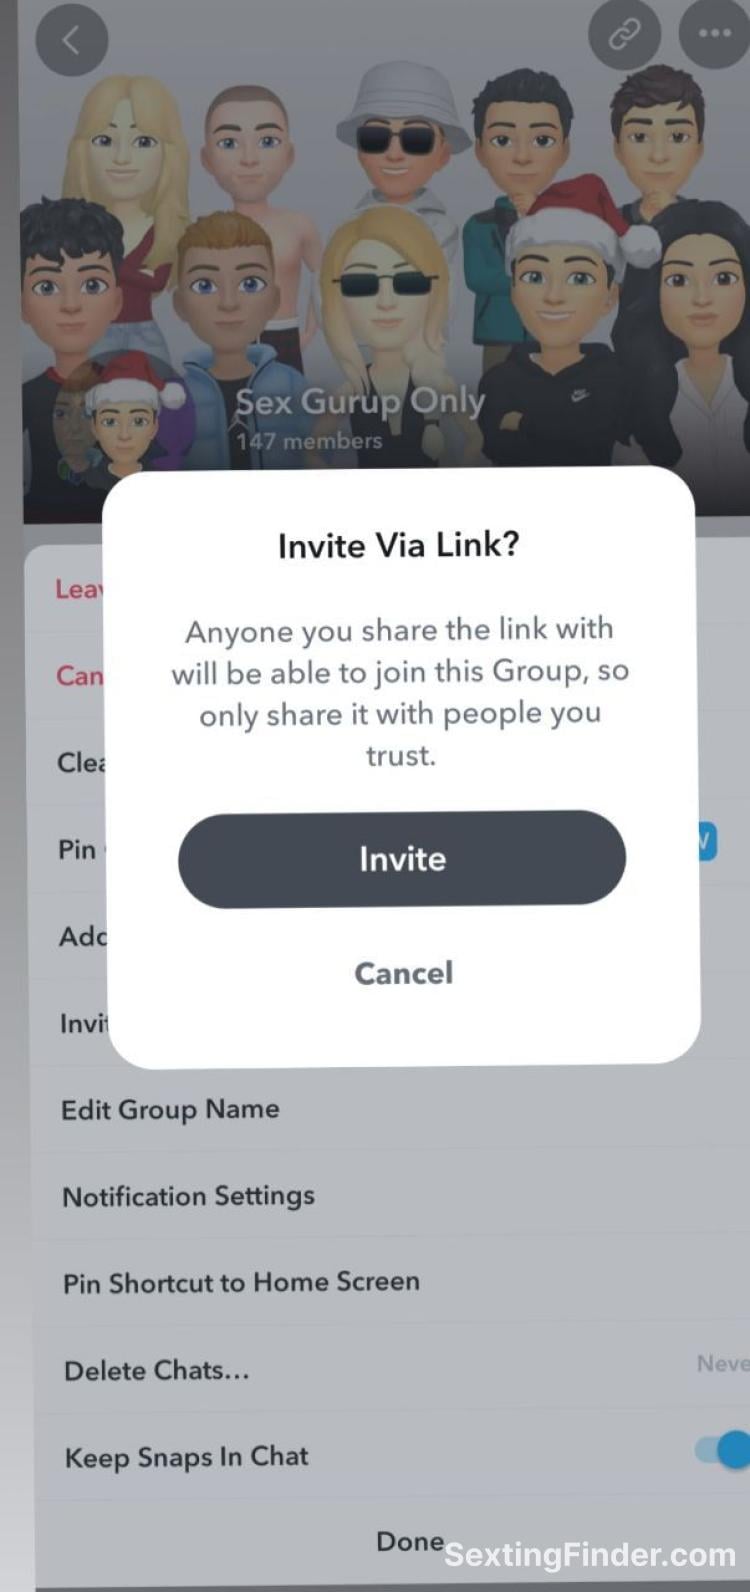
Task: Tap the back arrow icon
Action: point(71,40)
